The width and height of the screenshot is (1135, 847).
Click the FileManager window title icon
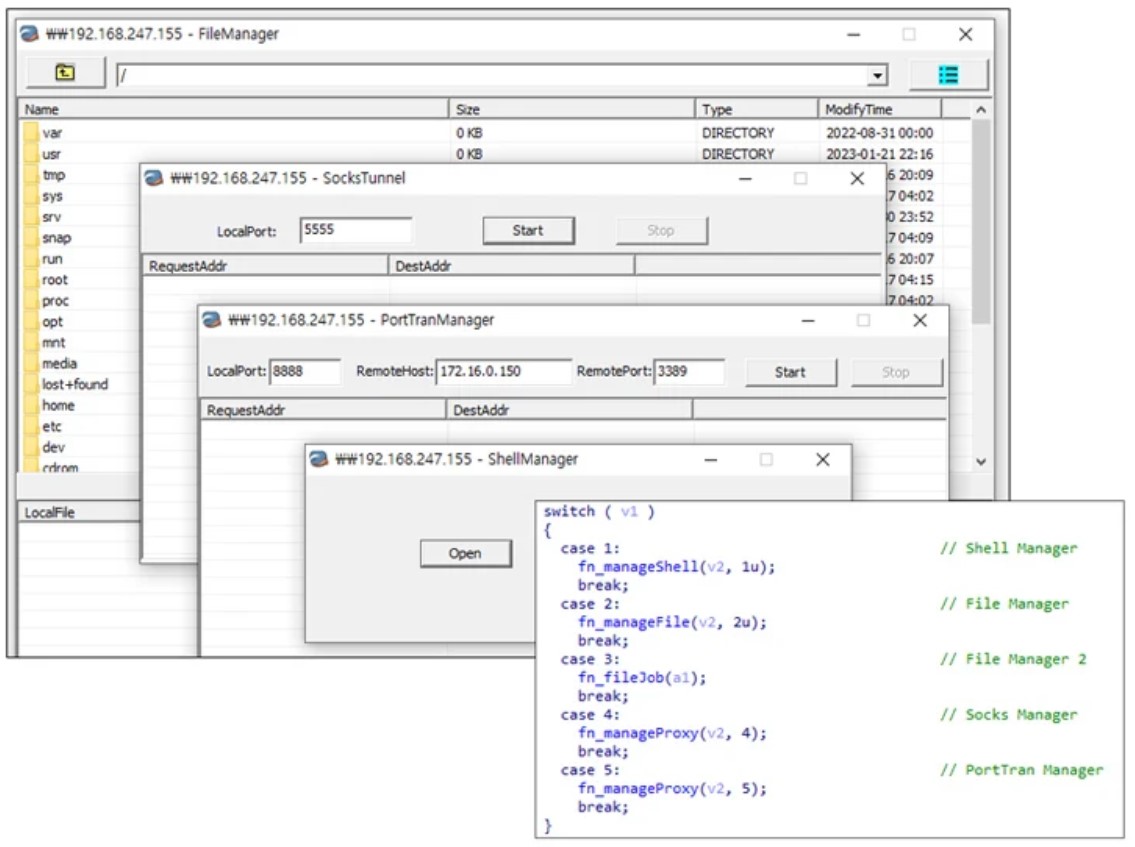(x=30, y=34)
